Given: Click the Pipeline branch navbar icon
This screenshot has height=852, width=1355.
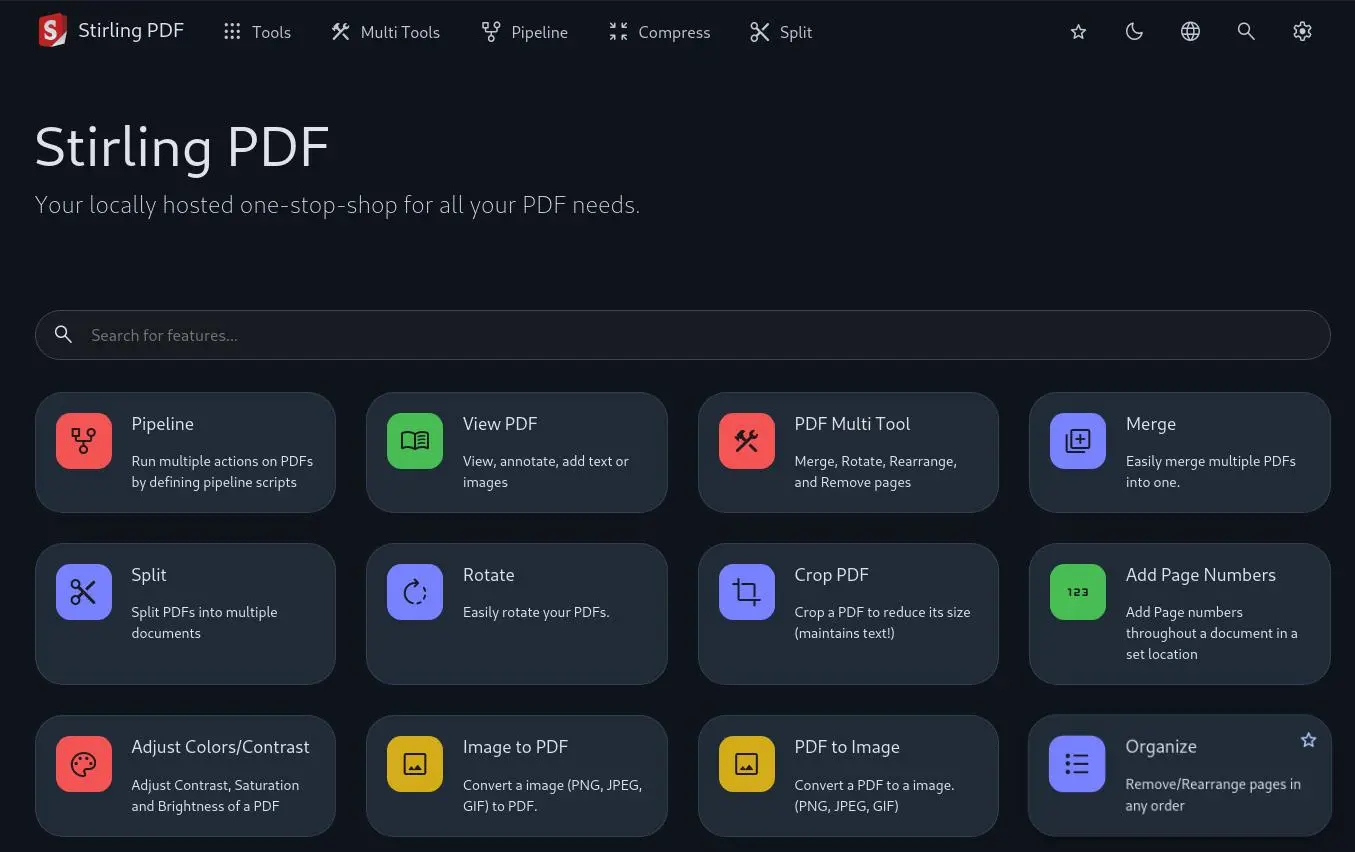Looking at the screenshot, I should pos(491,32).
